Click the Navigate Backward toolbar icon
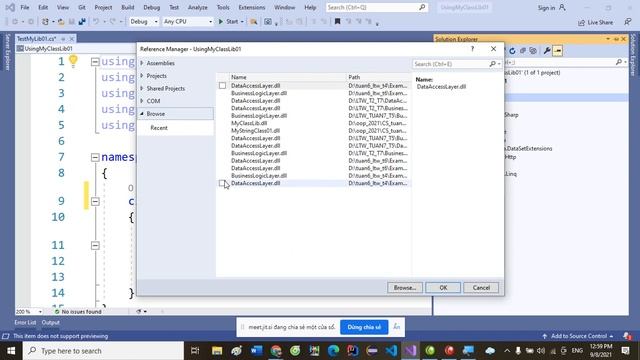The width and height of the screenshot is (640, 360). pos(15,22)
